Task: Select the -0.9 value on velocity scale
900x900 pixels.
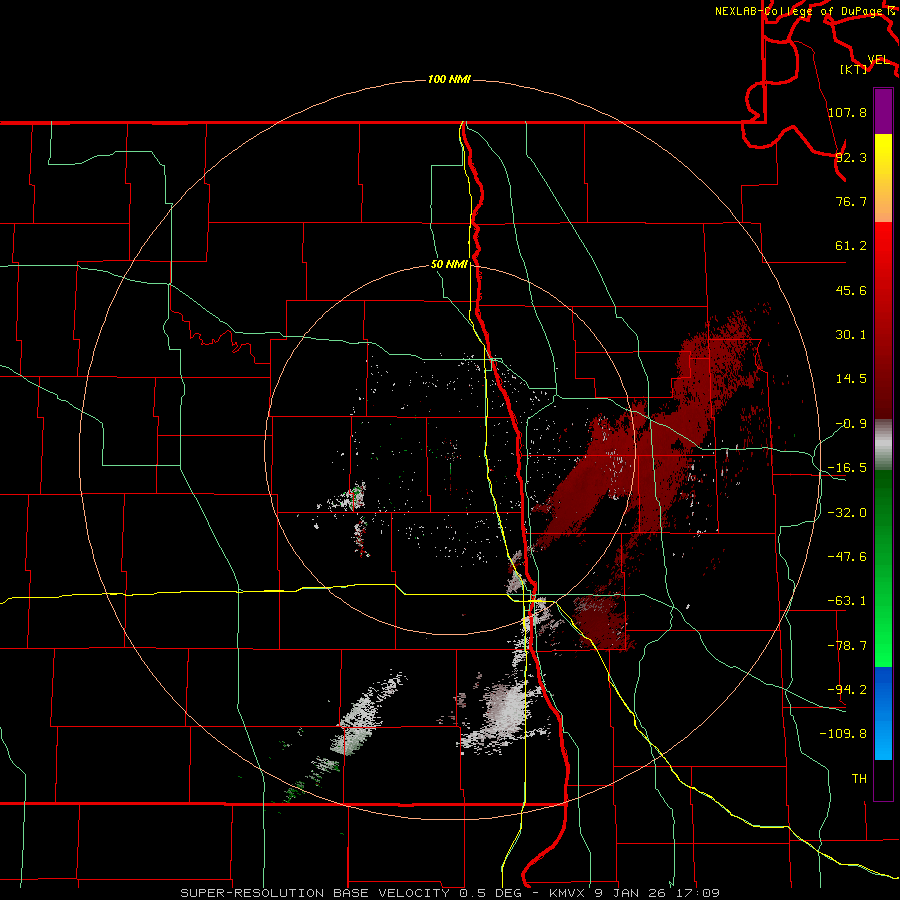Action: coord(851,424)
